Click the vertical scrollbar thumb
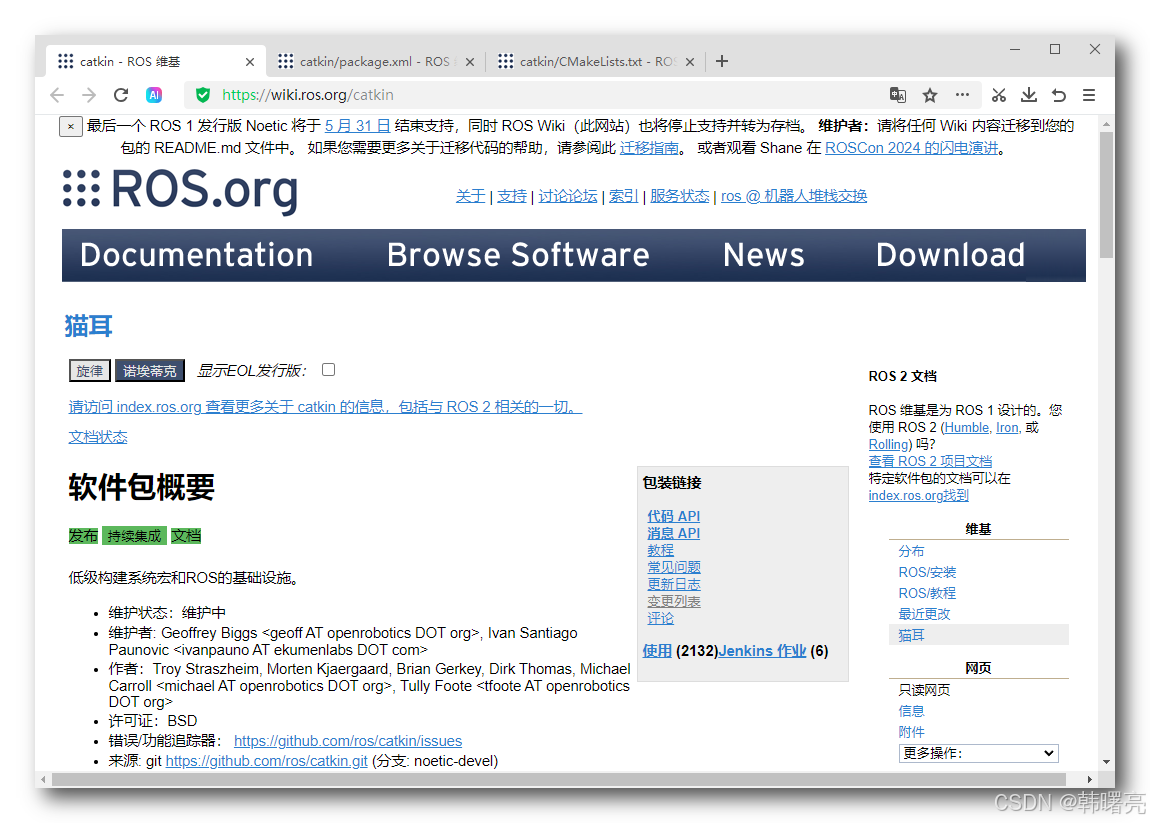 tap(1107, 195)
